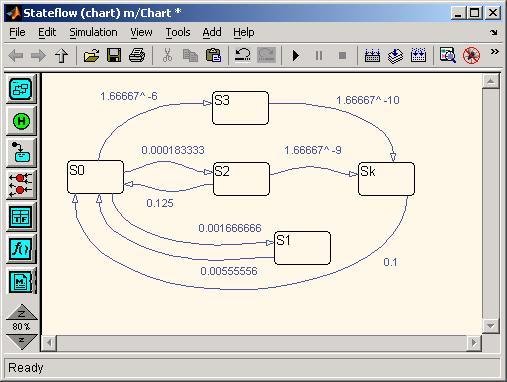Zoom out with the lower z triangle
The width and height of the screenshot is (507, 382).
click(22, 342)
